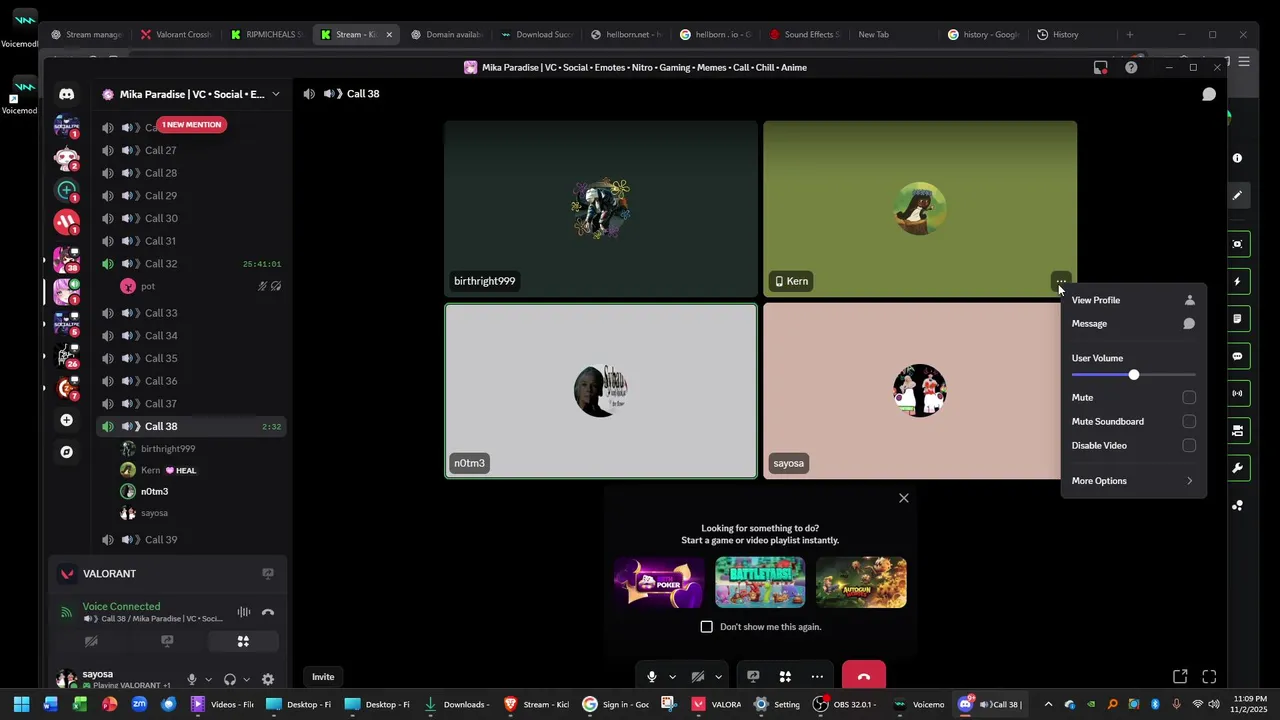Open activities icon in voice panel

(243, 642)
